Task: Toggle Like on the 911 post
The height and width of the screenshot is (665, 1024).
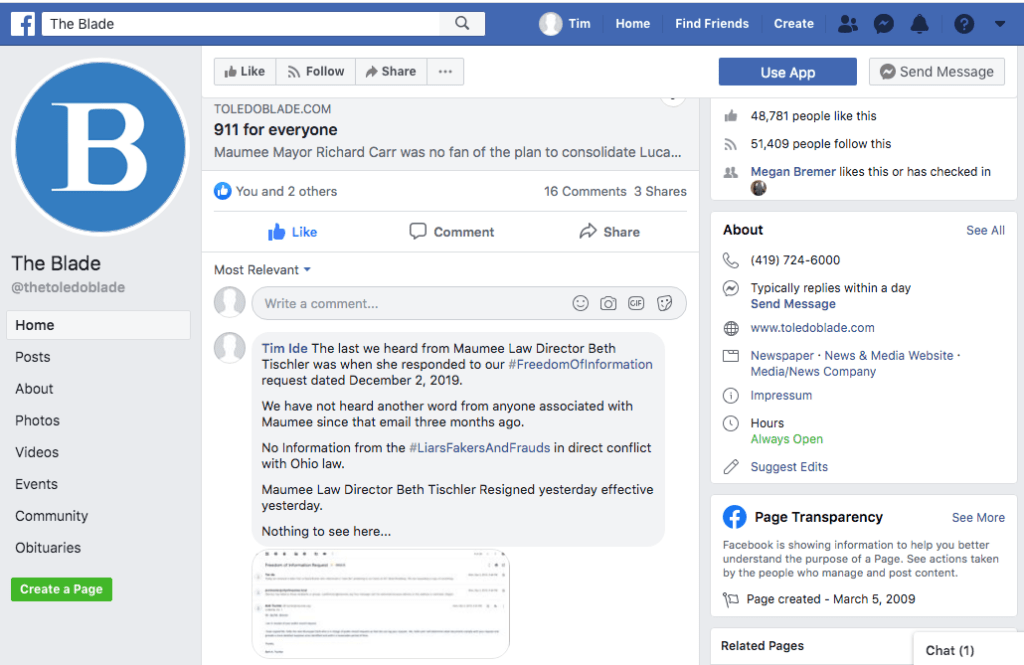Action: [x=292, y=232]
